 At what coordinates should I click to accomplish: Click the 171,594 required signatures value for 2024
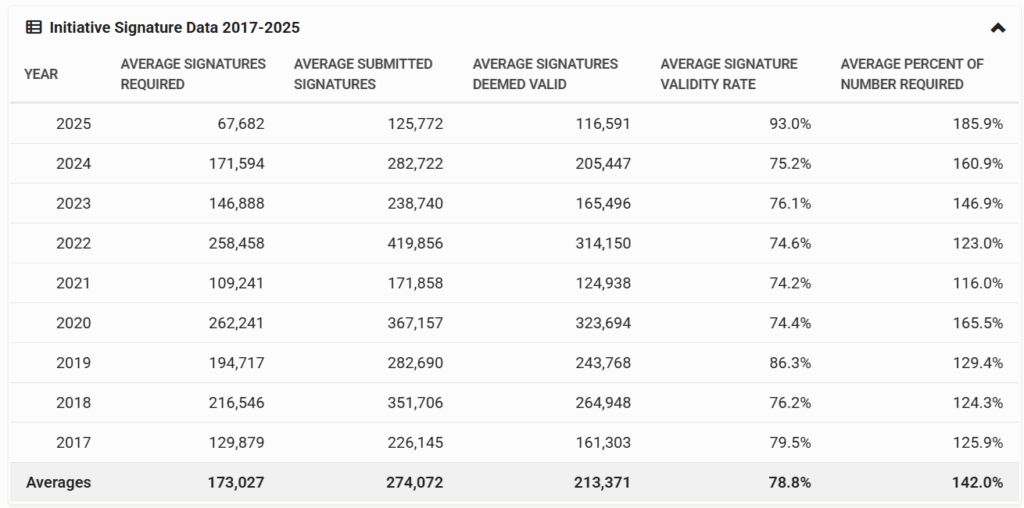pyautogui.click(x=232, y=163)
